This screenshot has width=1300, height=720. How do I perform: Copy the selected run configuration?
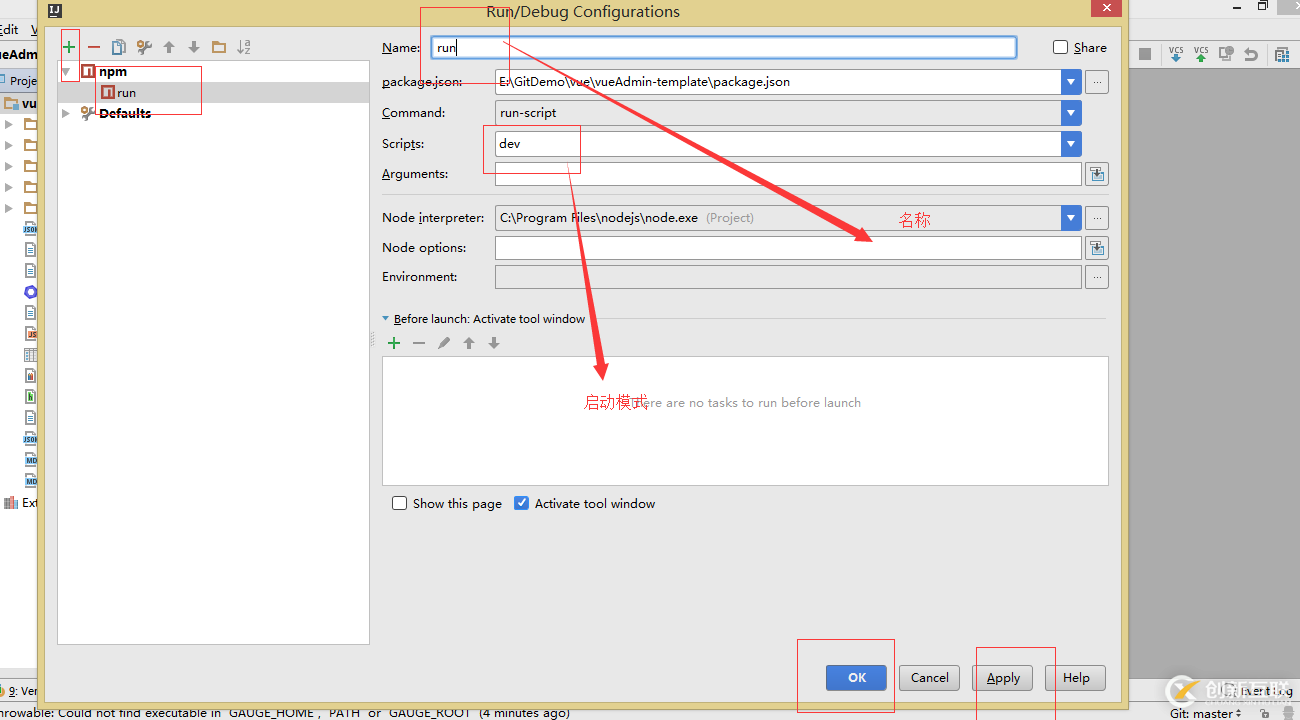tap(119, 47)
